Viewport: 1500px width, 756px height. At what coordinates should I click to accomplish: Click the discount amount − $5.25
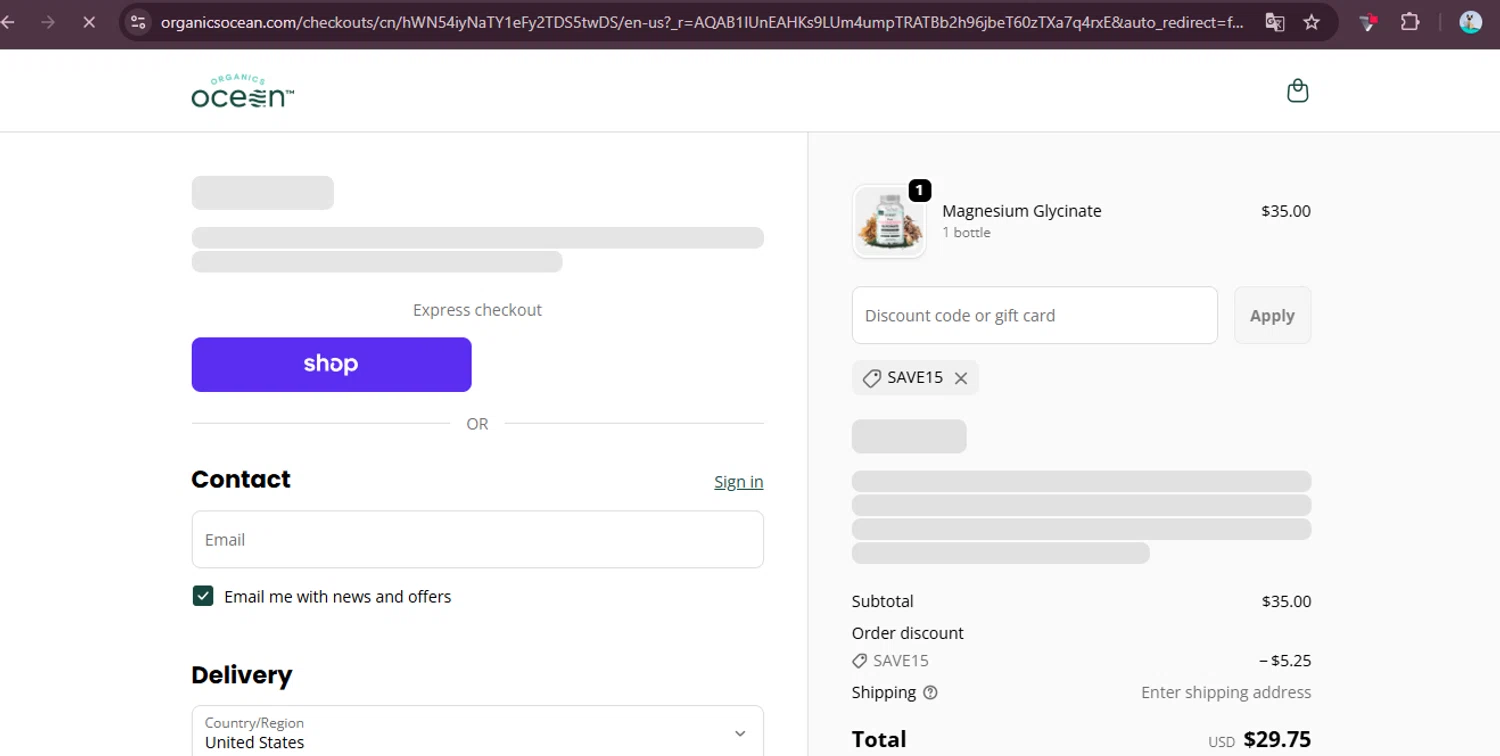click(x=1285, y=660)
